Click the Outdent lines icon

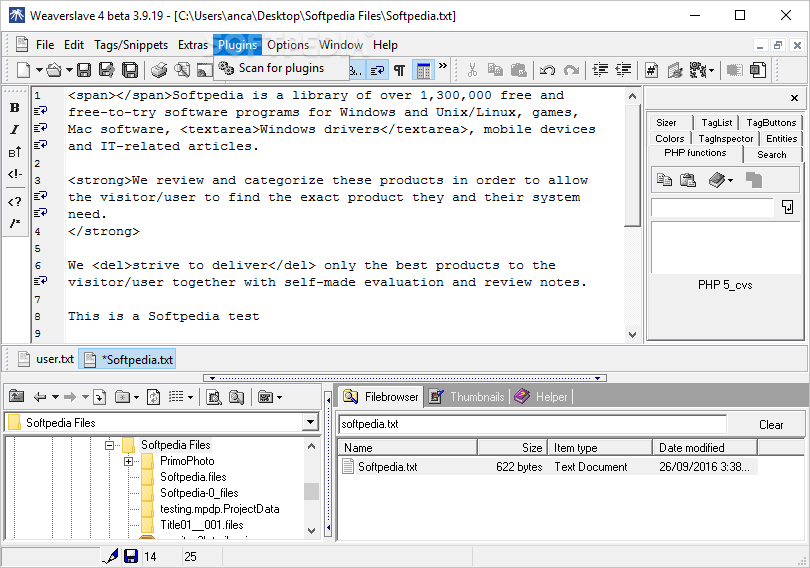pos(624,70)
